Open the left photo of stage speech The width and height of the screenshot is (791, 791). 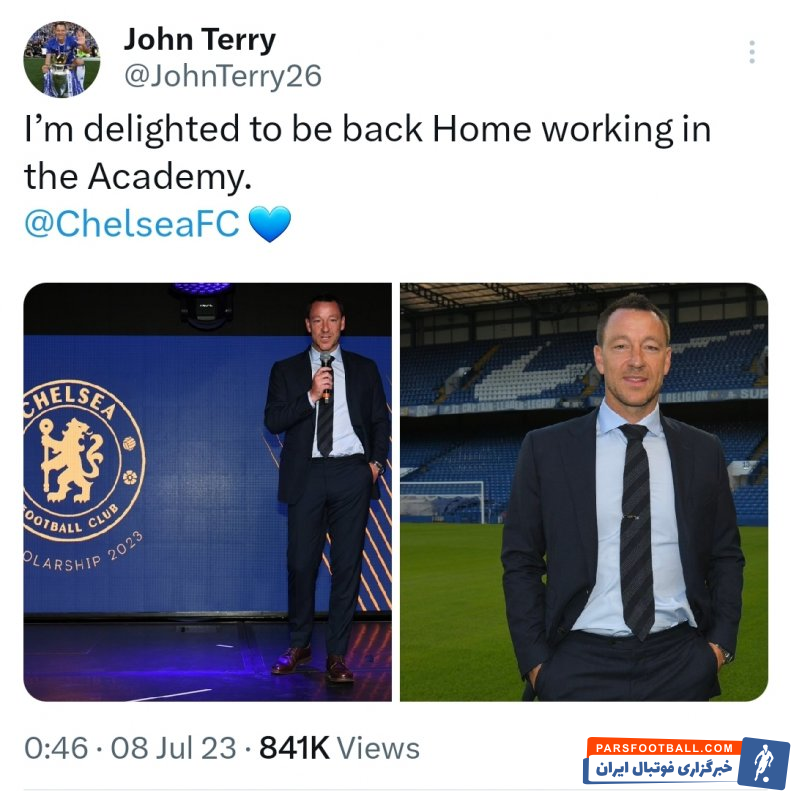pyautogui.click(x=207, y=492)
